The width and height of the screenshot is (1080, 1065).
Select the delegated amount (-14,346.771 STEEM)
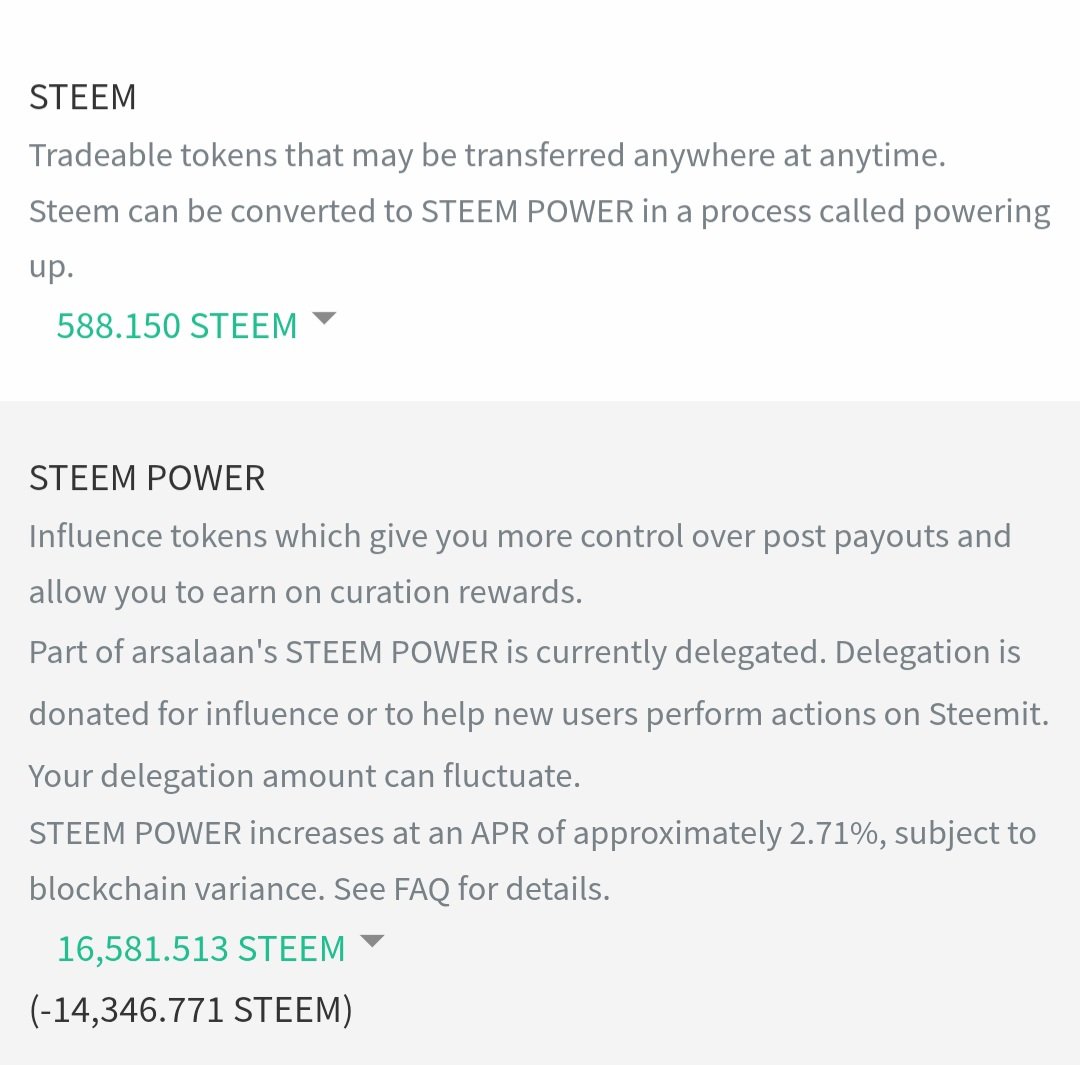point(191,1010)
